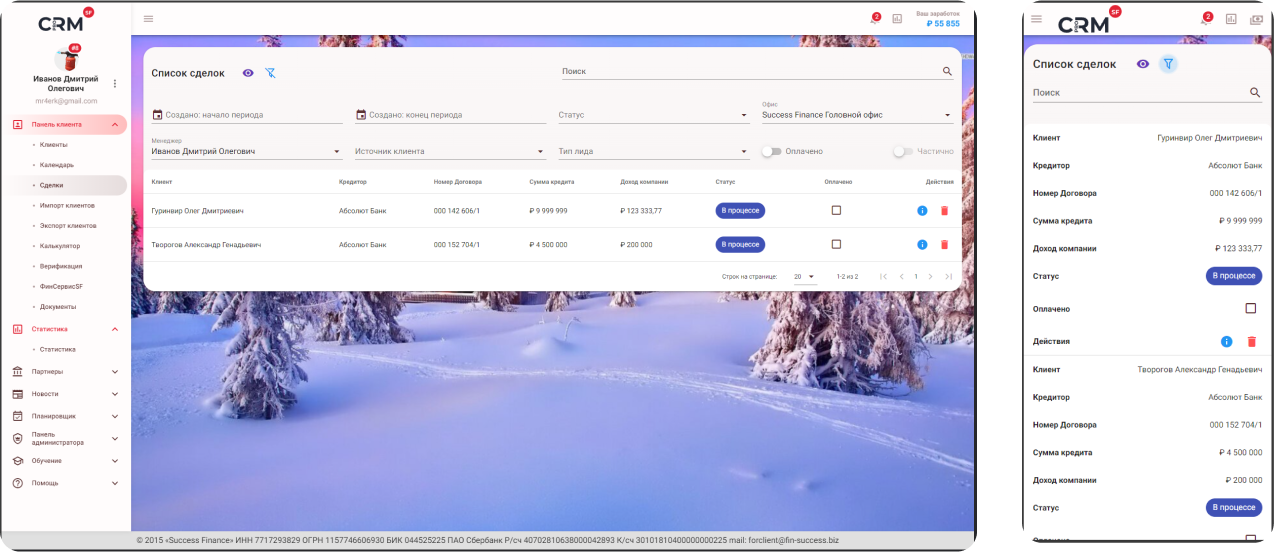Toggle eye icon in mobile 'Список сделок' header
Image resolution: width=1280 pixels, height=552 pixels.
coord(1143,64)
